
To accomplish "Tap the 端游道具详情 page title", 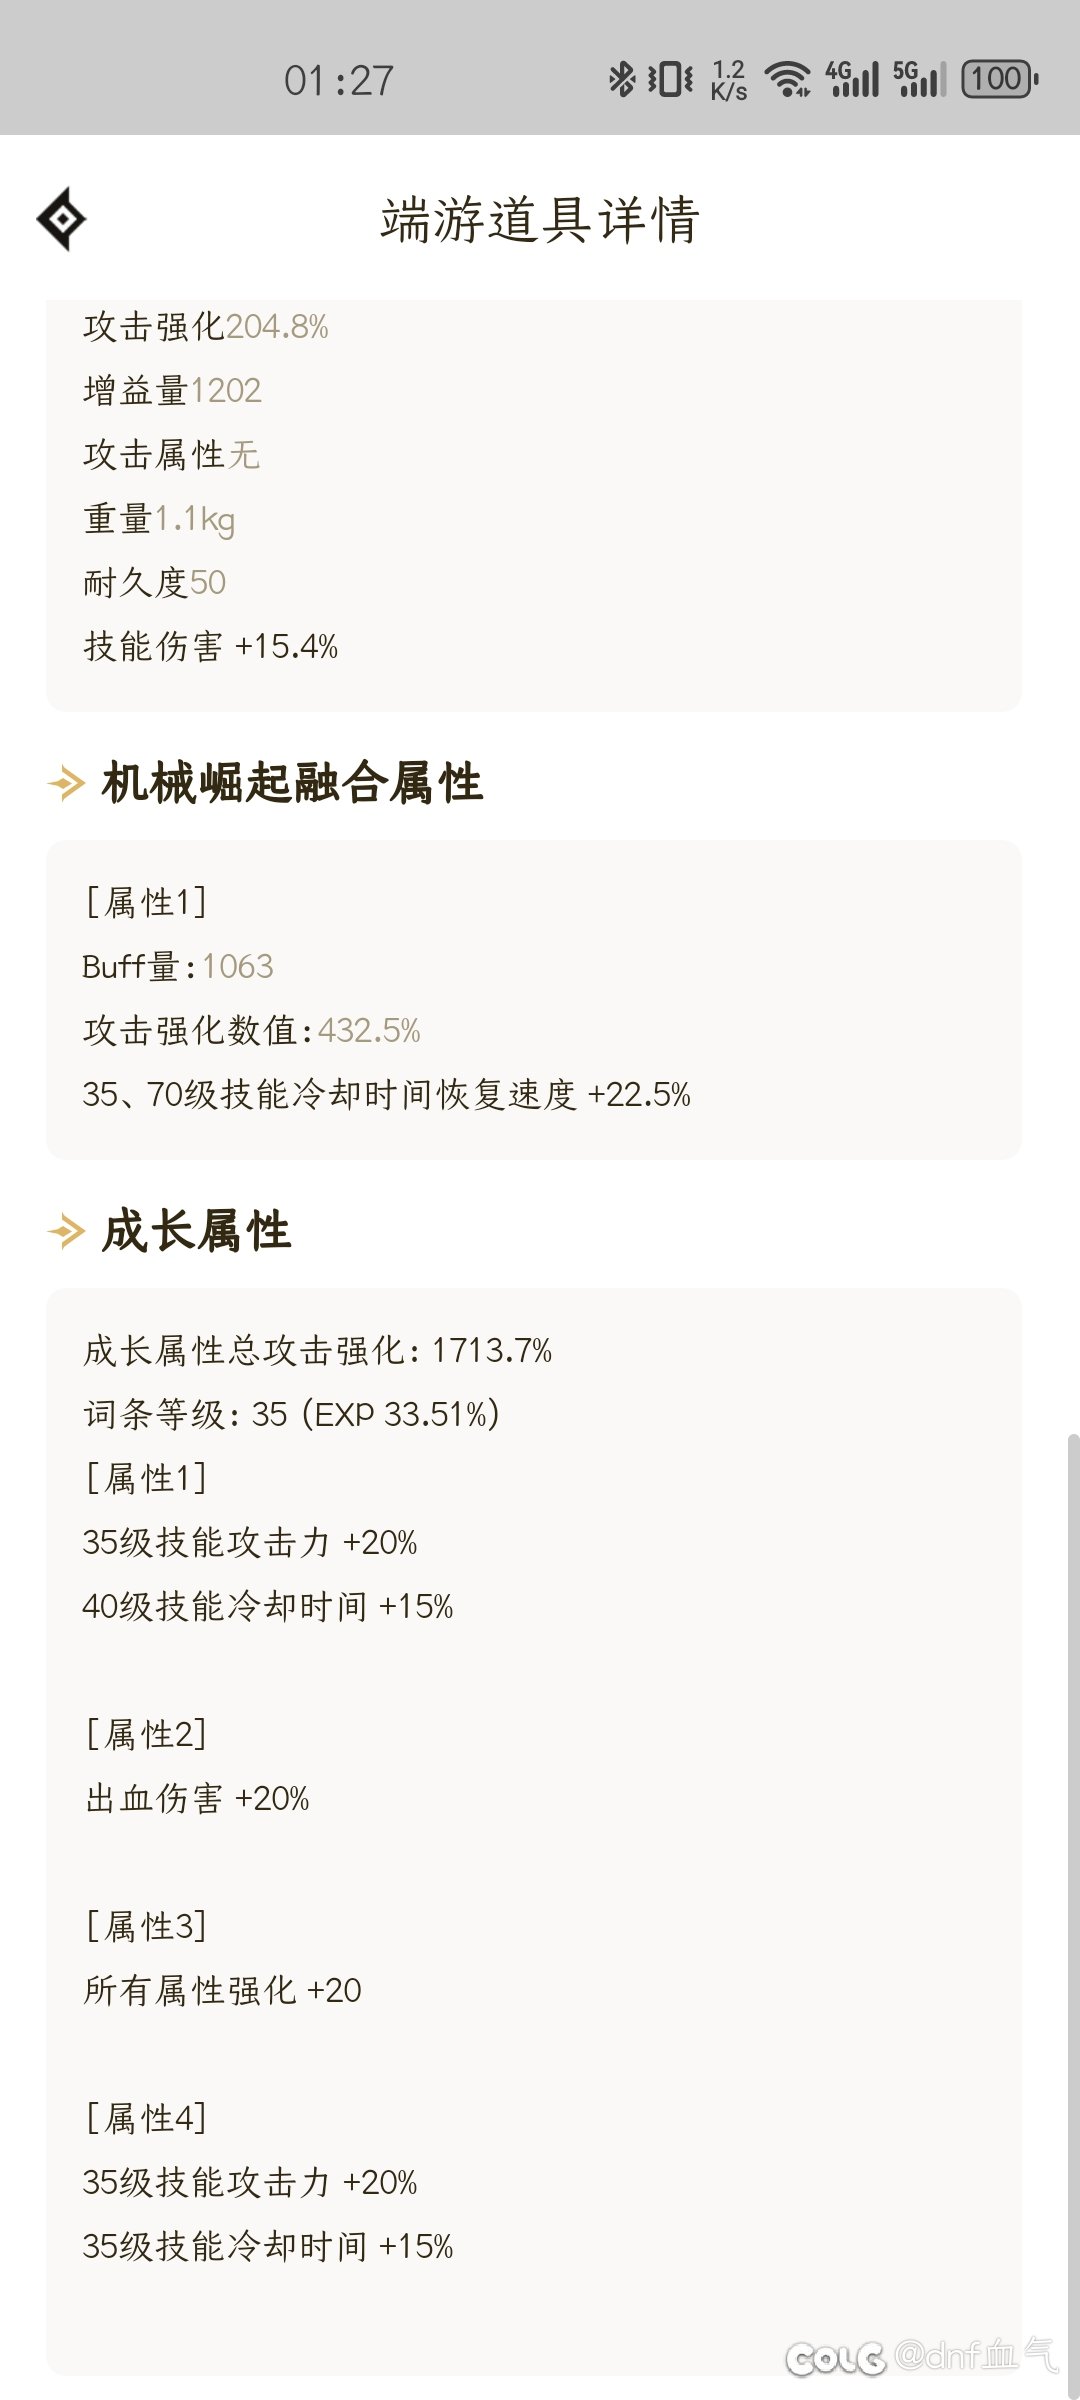I will click(x=540, y=219).
